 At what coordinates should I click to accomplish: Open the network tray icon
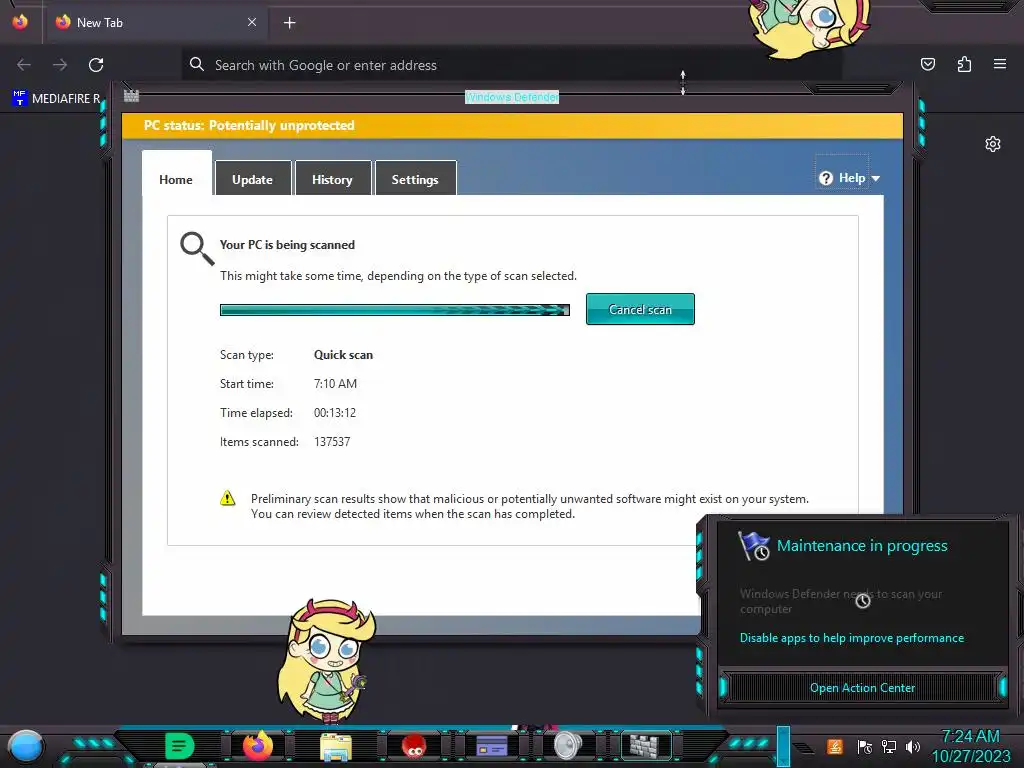889,746
